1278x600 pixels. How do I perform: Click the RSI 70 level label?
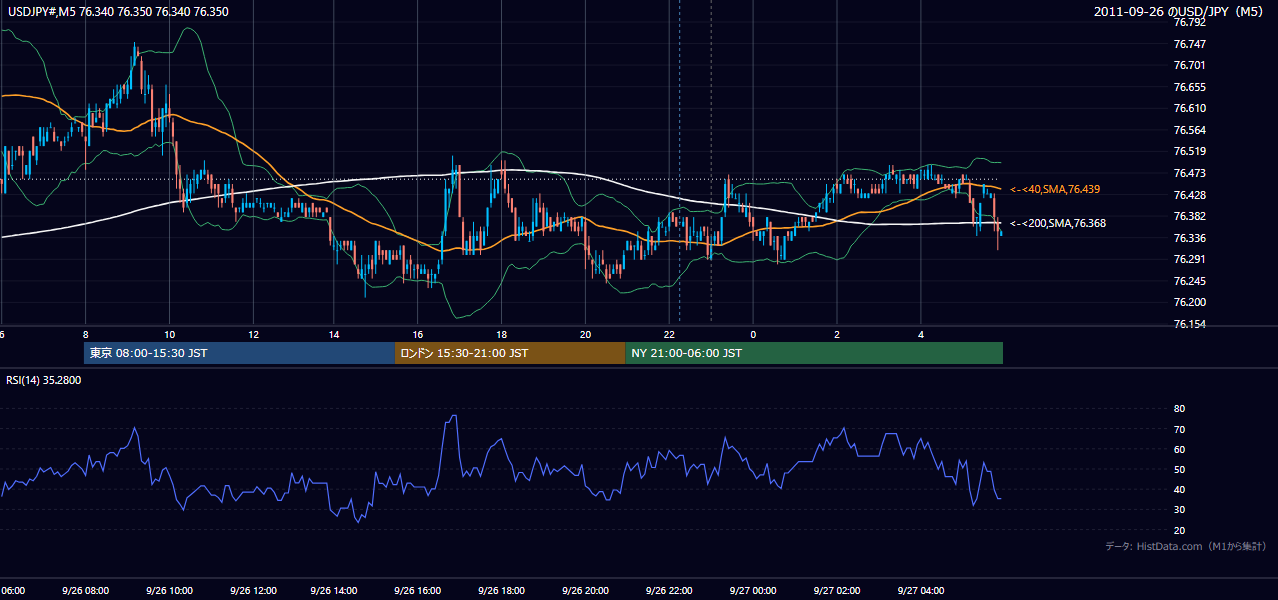[x=1179, y=429]
